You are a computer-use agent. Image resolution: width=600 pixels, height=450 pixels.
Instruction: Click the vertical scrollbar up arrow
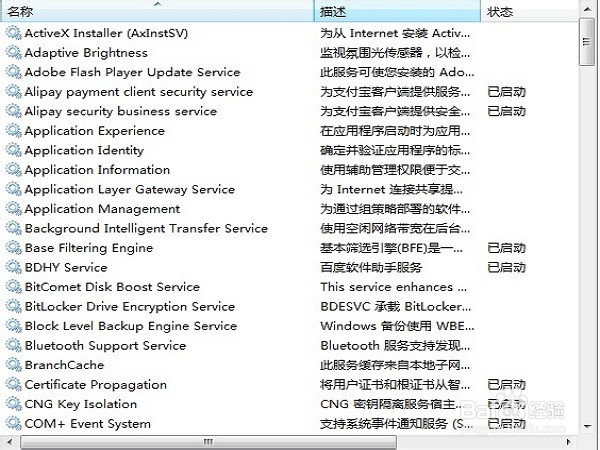(x=587, y=8)
